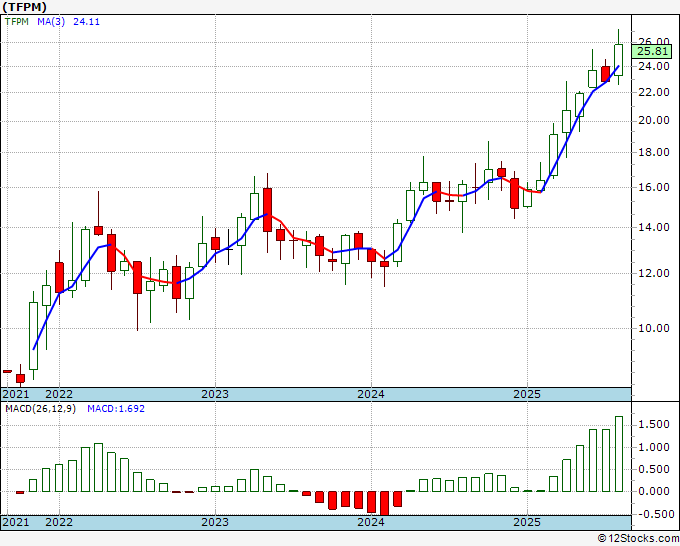Image resolution: width=680 pixels, height=546 pixels.
Task: Click the 2023 label on price timeline
Action: tap(215, 394)
